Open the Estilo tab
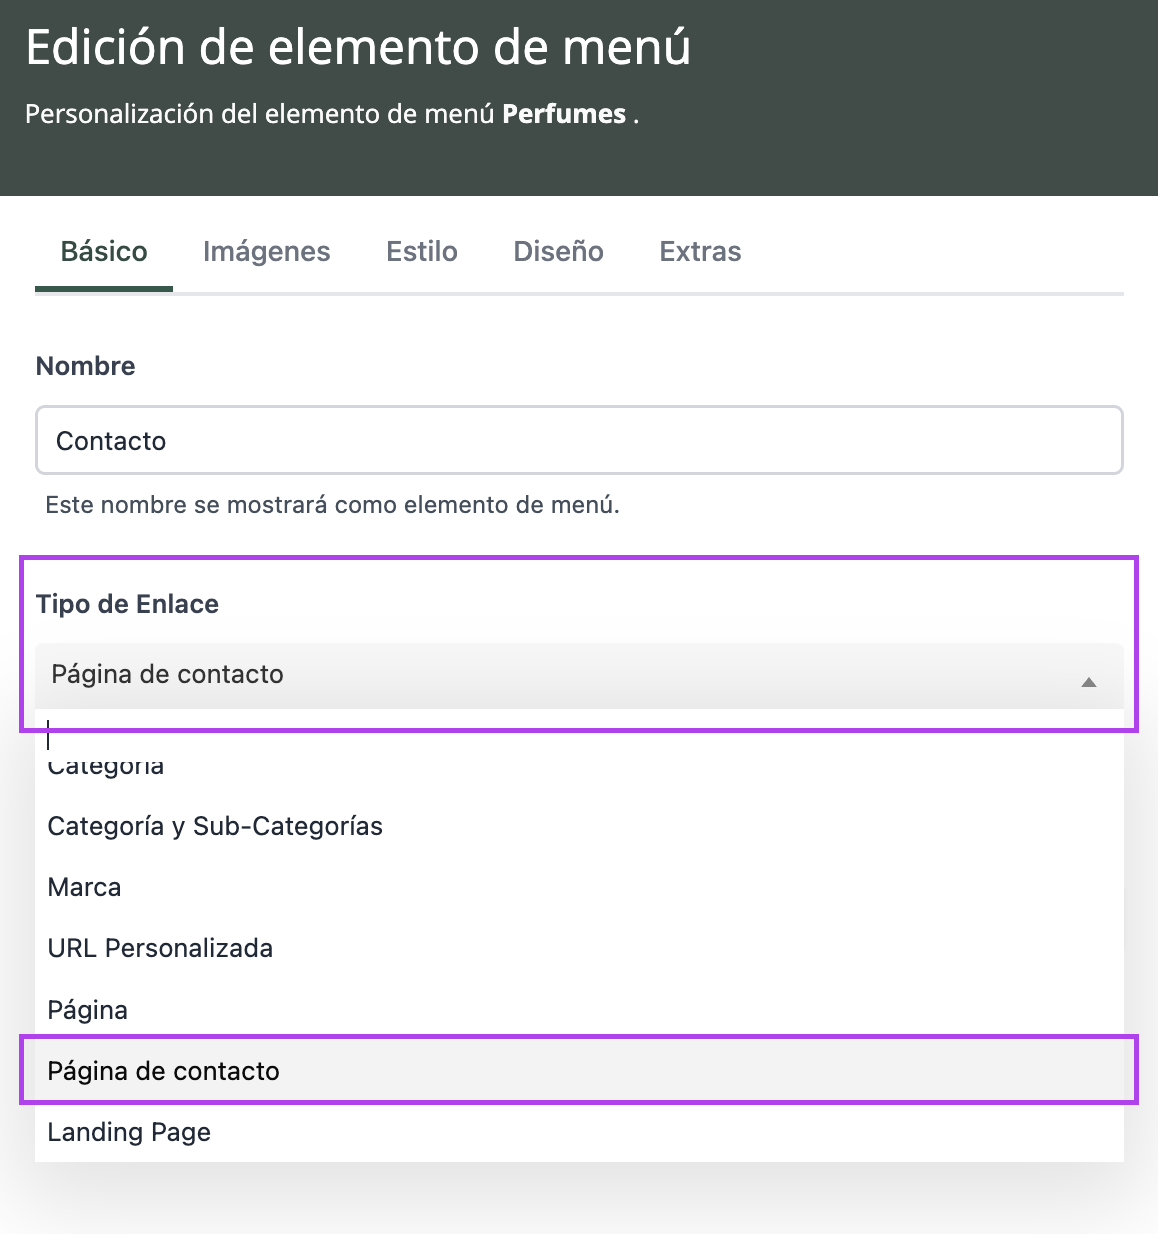 point(422,252)
